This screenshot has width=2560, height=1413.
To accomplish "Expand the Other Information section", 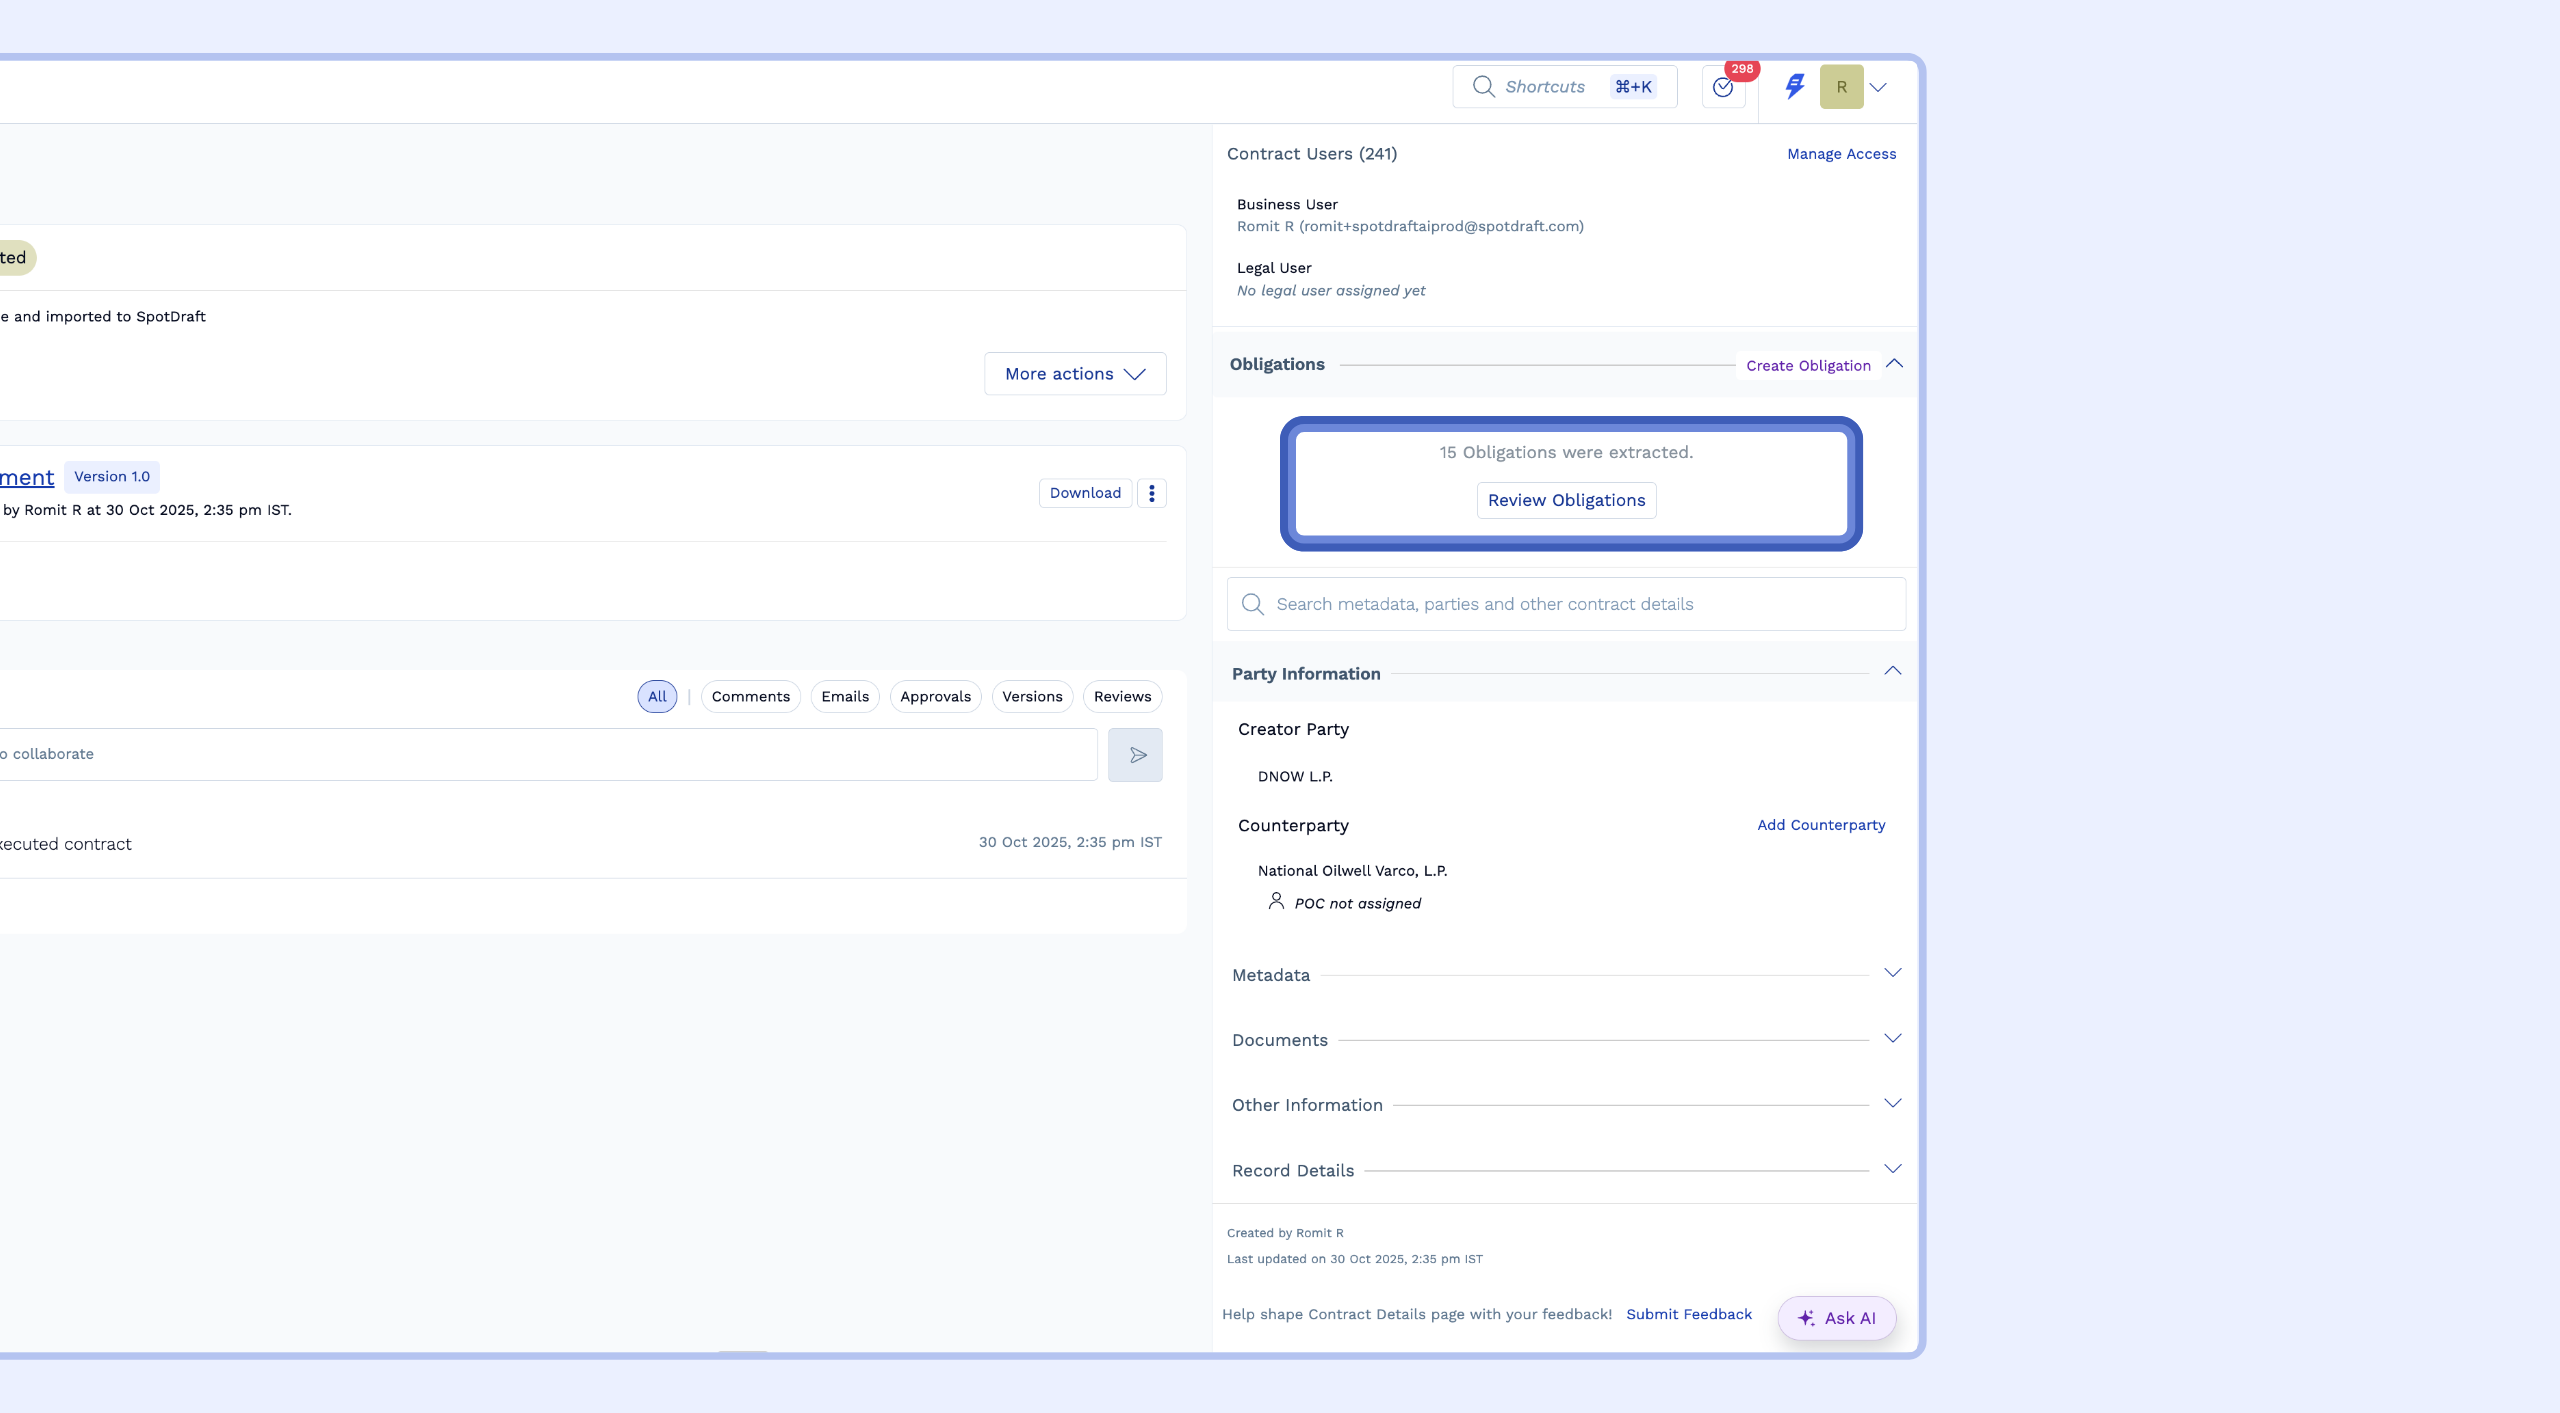I will click(1892, 1103).
